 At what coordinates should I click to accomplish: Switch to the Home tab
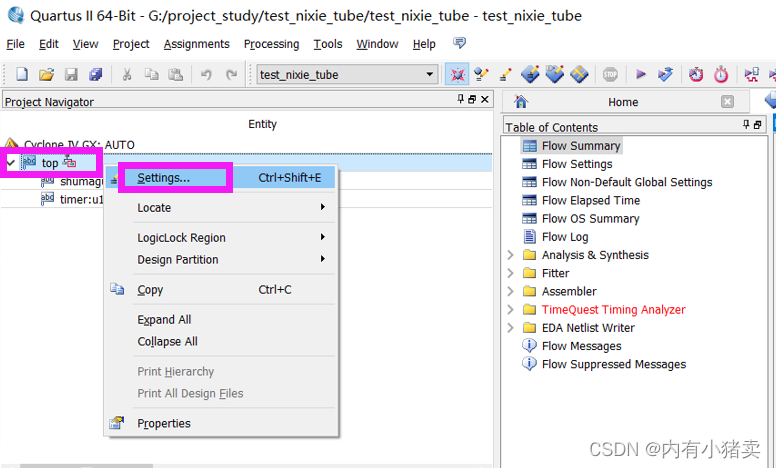click(x=623, y=102)
